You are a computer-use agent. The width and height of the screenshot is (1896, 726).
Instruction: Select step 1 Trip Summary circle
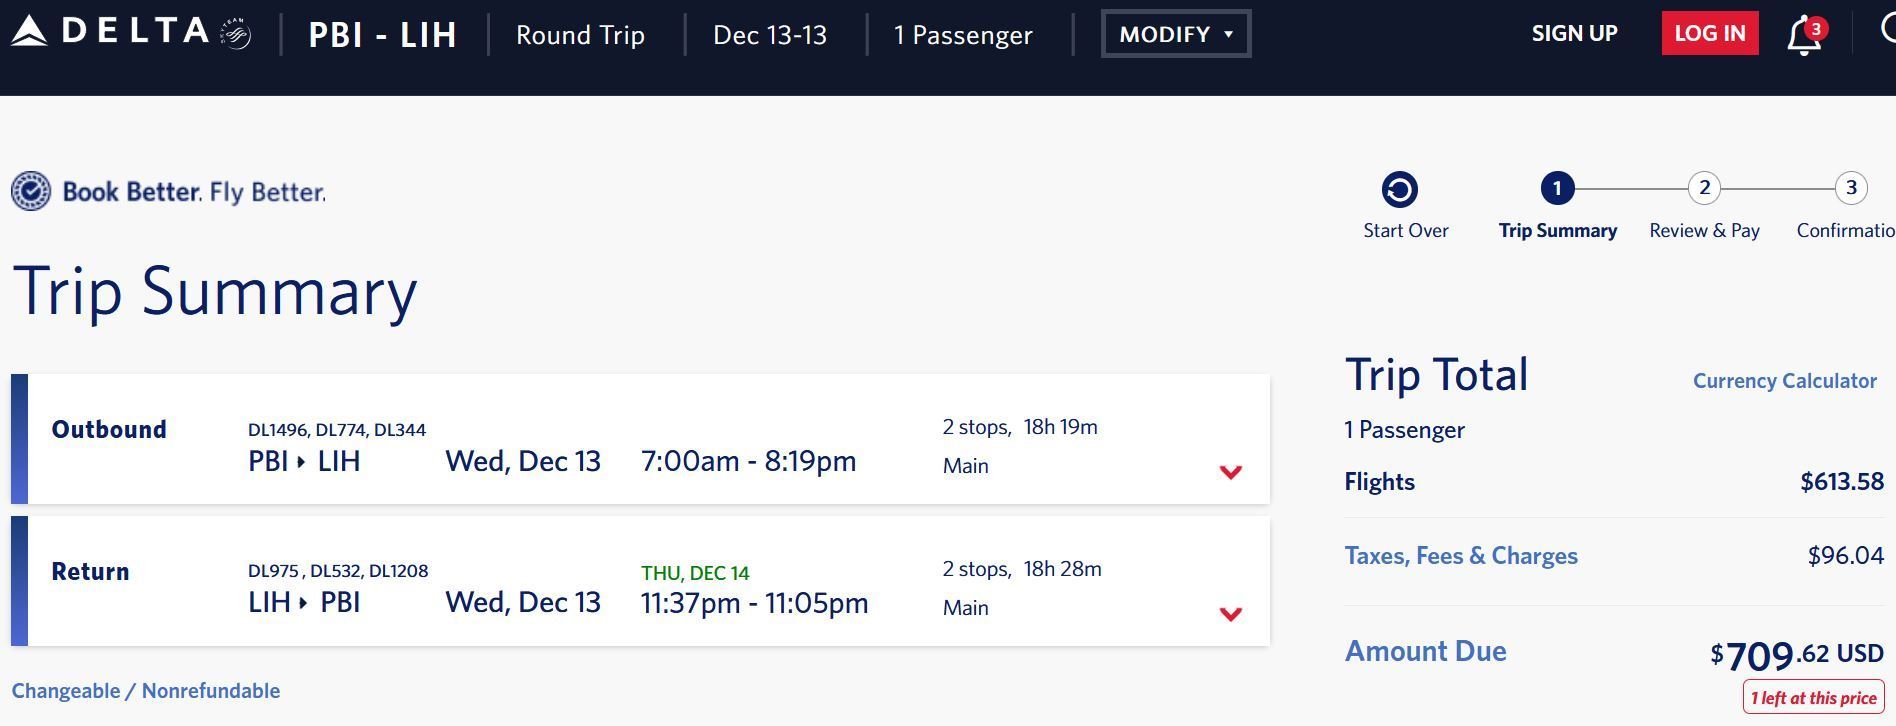click(x=1557, y=188)
